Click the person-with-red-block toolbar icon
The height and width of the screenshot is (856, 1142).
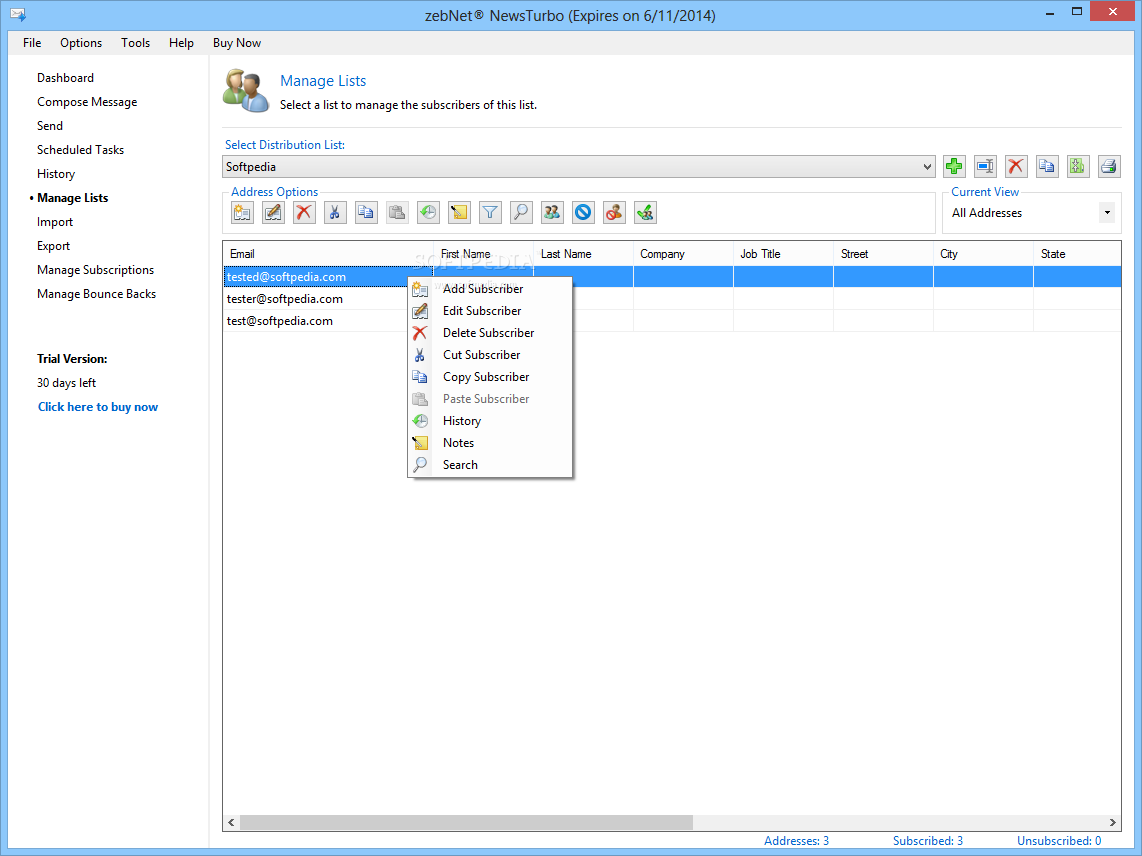[x=614, y=213]
